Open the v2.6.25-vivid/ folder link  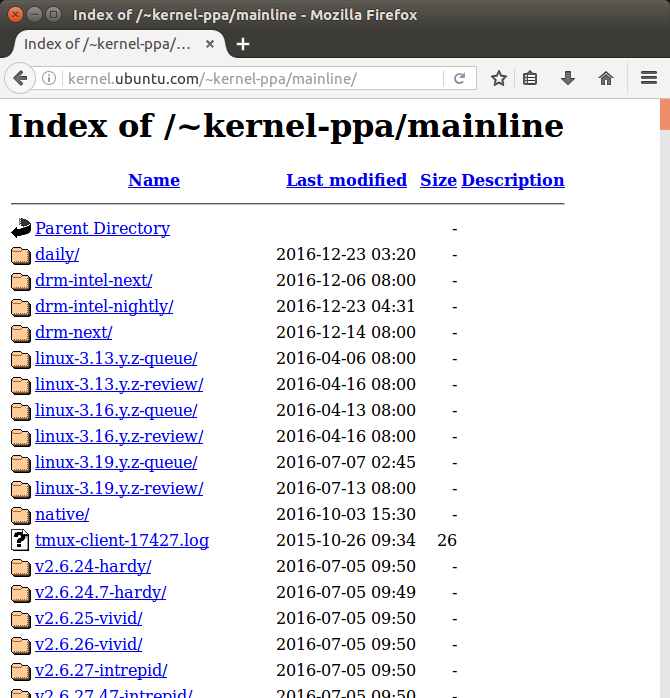pyautogui.click(x=89, y=619)
